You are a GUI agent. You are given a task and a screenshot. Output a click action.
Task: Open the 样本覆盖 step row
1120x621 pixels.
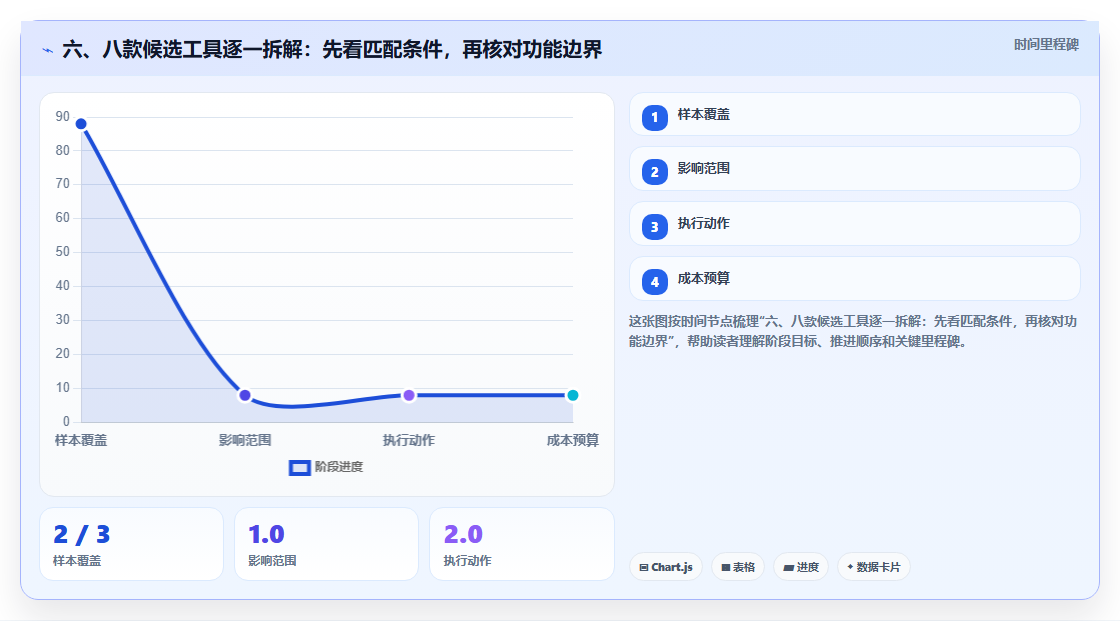(854, 114)
